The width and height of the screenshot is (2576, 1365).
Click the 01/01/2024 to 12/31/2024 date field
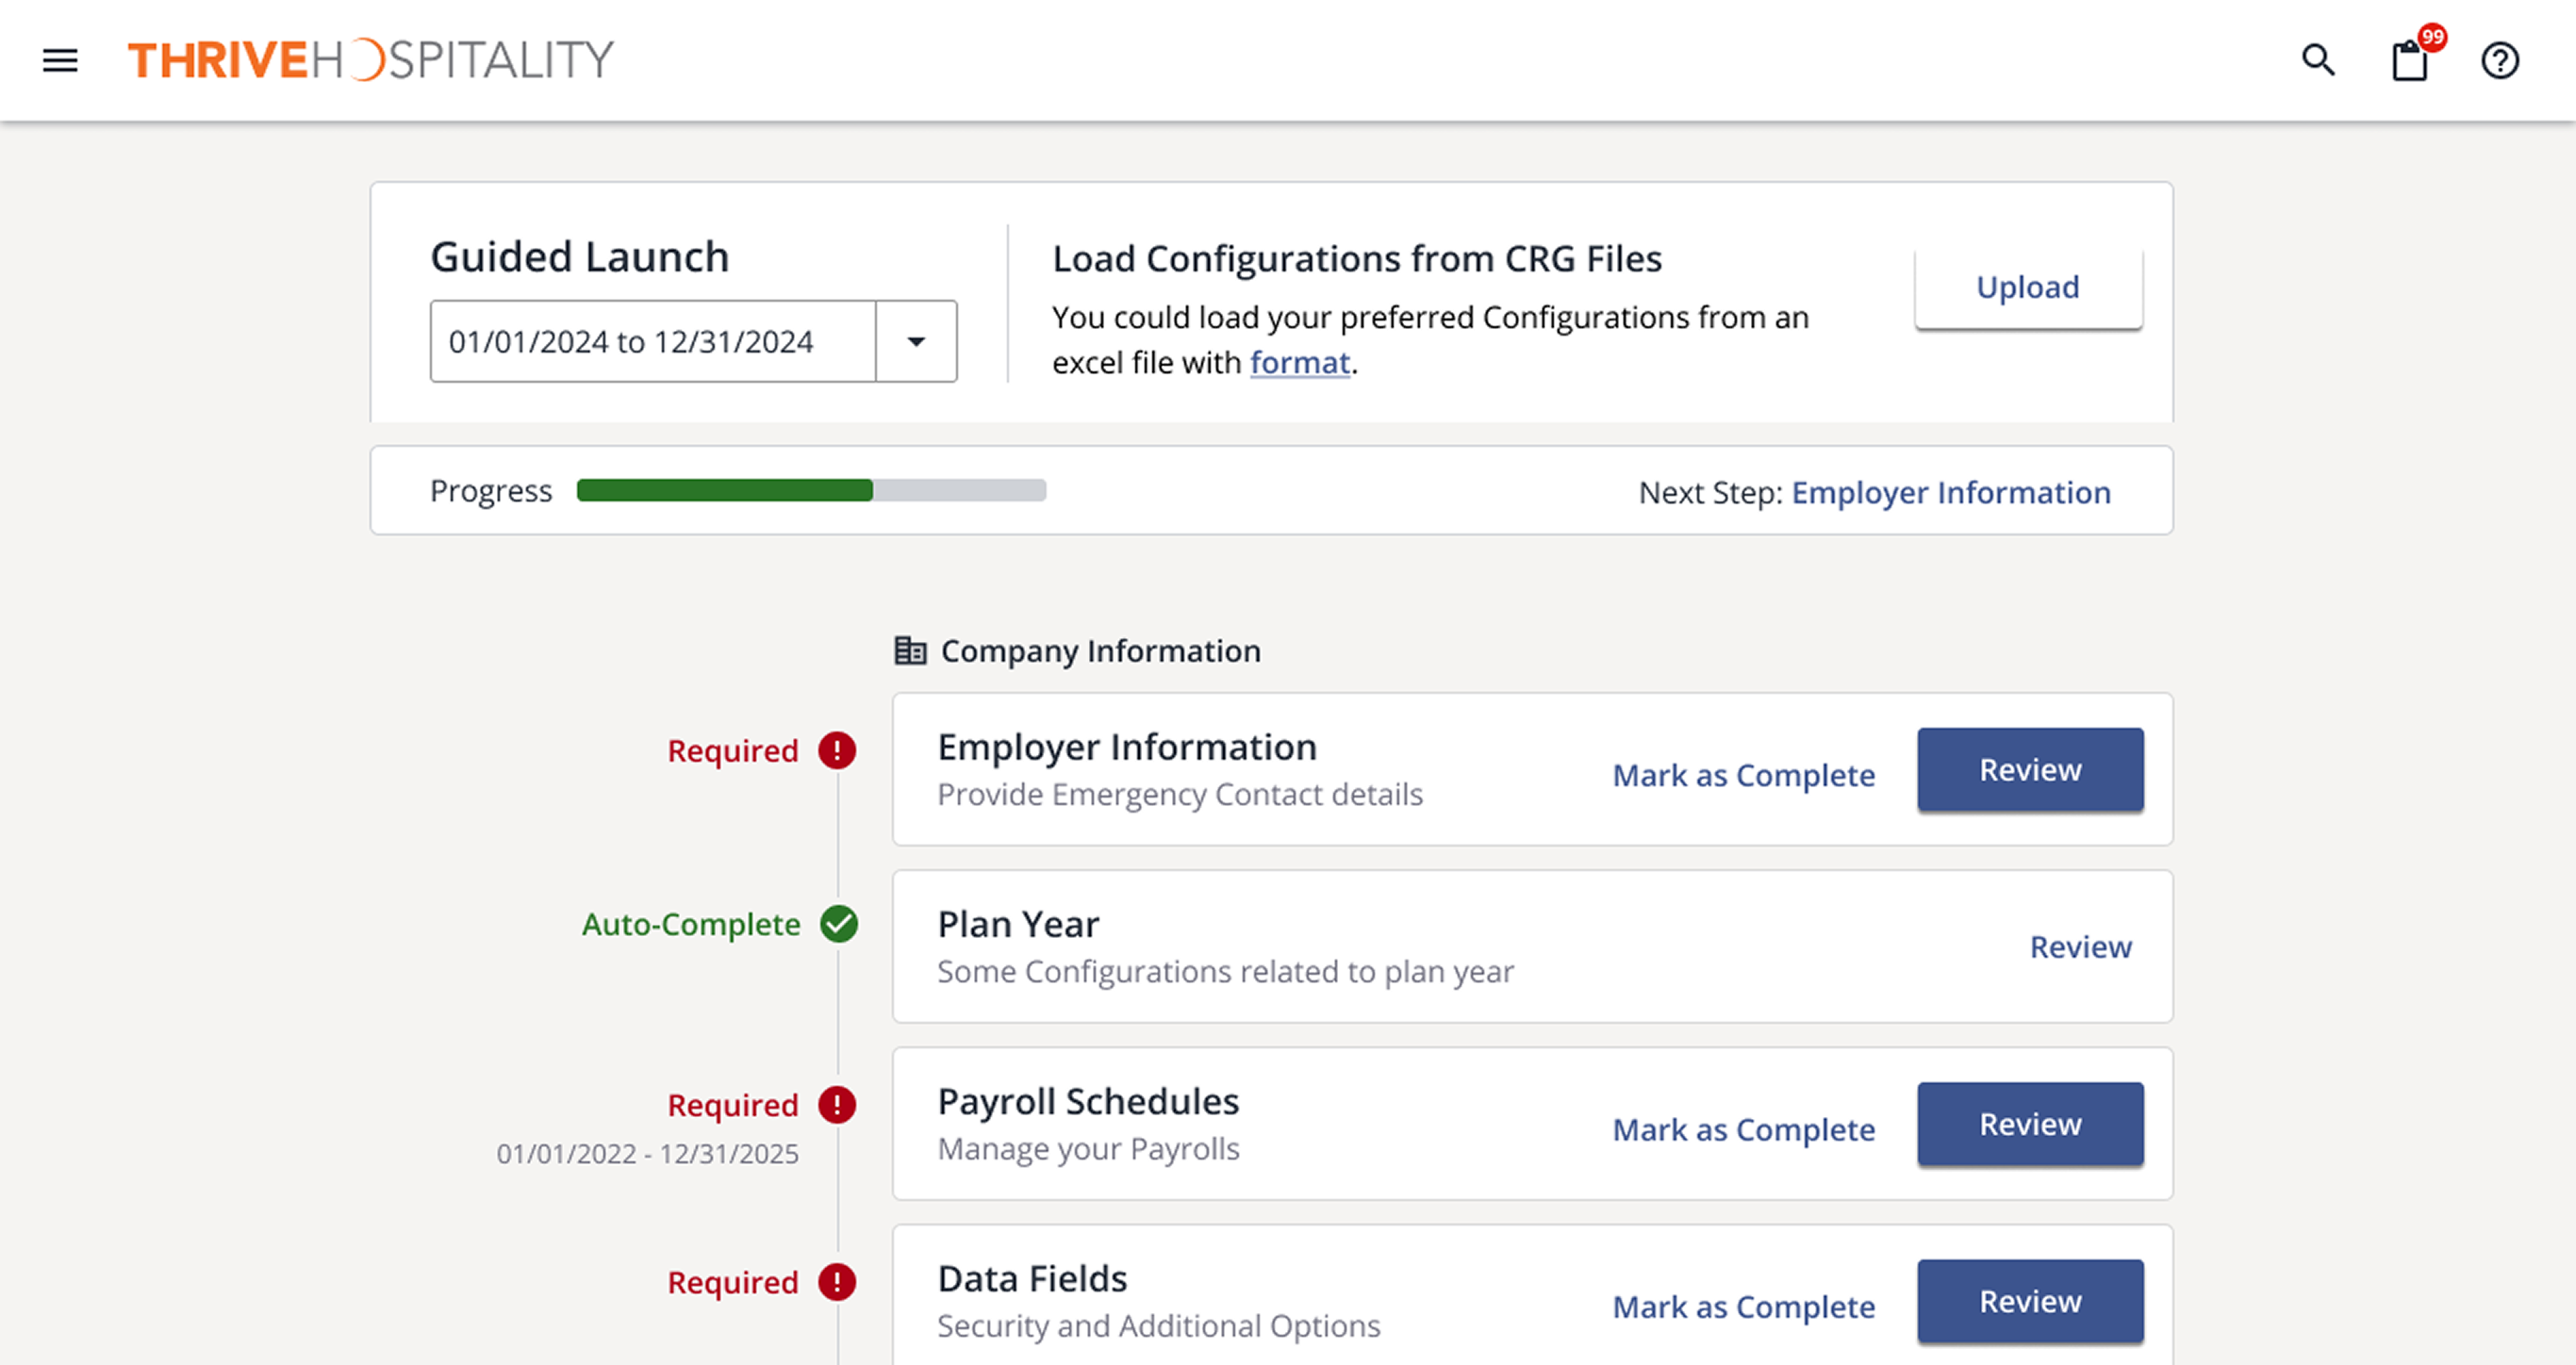pos(652,342)
